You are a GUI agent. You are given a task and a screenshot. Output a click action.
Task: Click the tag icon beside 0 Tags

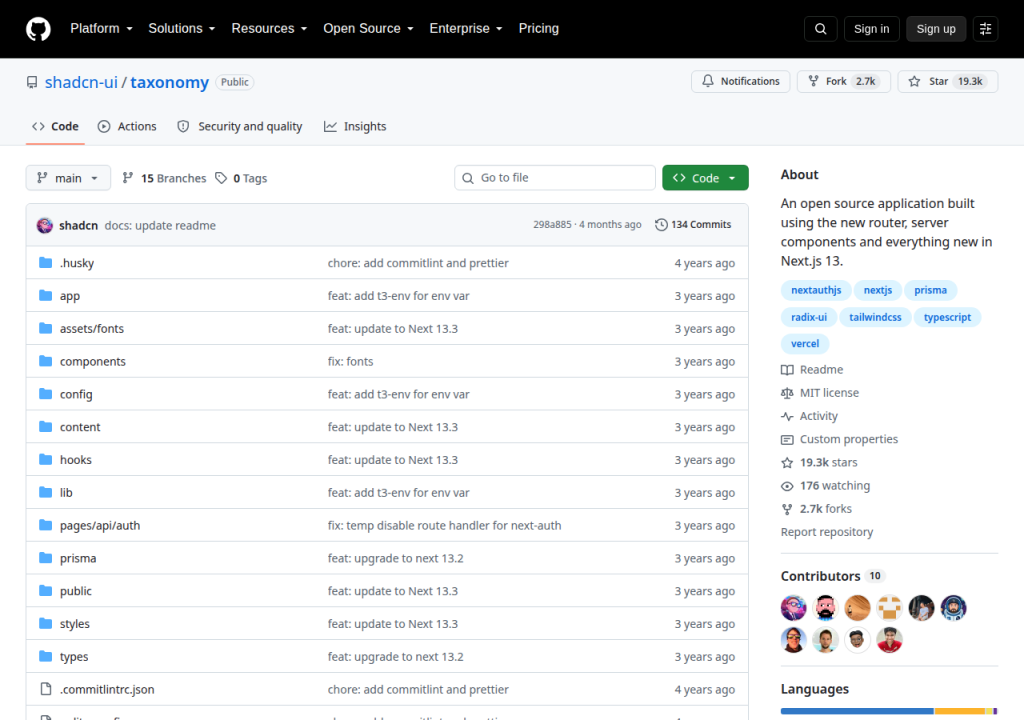click(x=221, y=178)
